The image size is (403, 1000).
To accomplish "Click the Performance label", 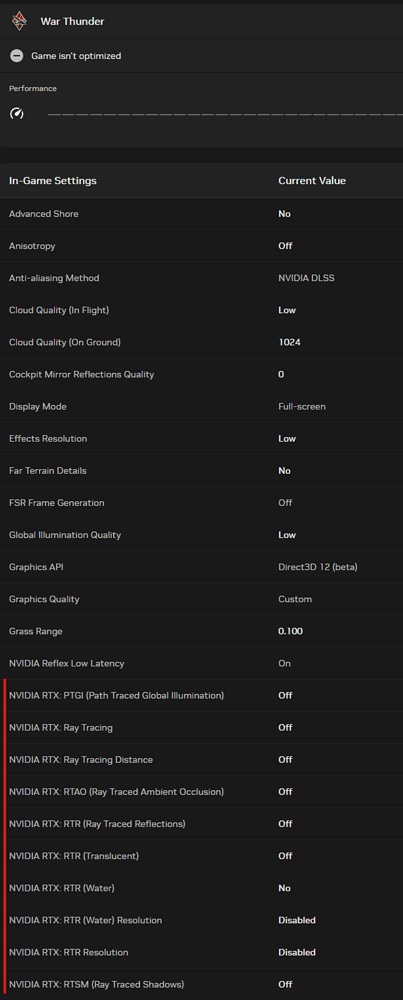I will click(x=33, y=89).
